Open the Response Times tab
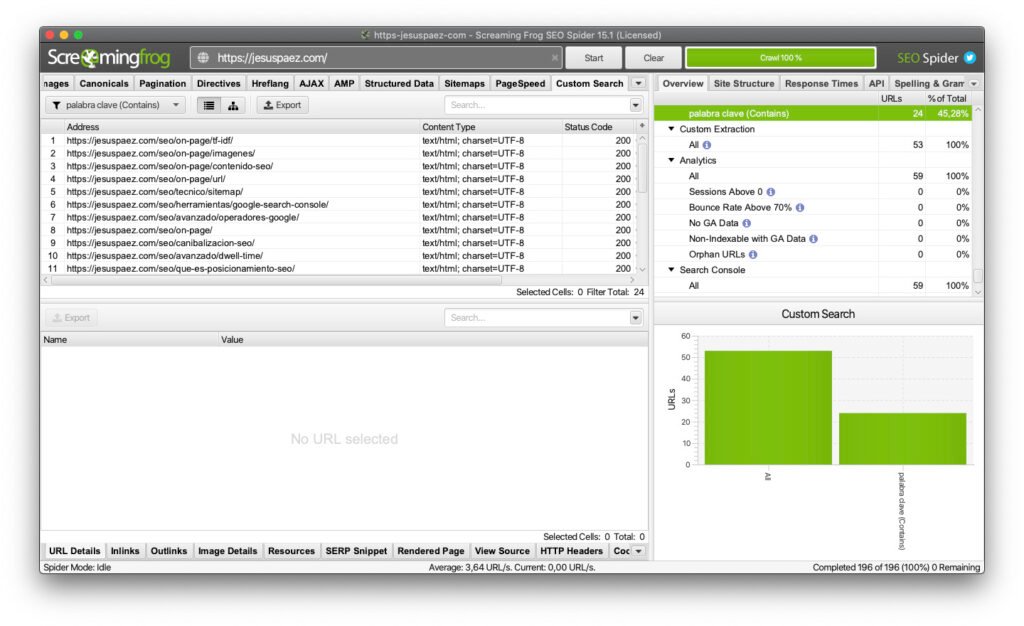 tap(822, 84)
